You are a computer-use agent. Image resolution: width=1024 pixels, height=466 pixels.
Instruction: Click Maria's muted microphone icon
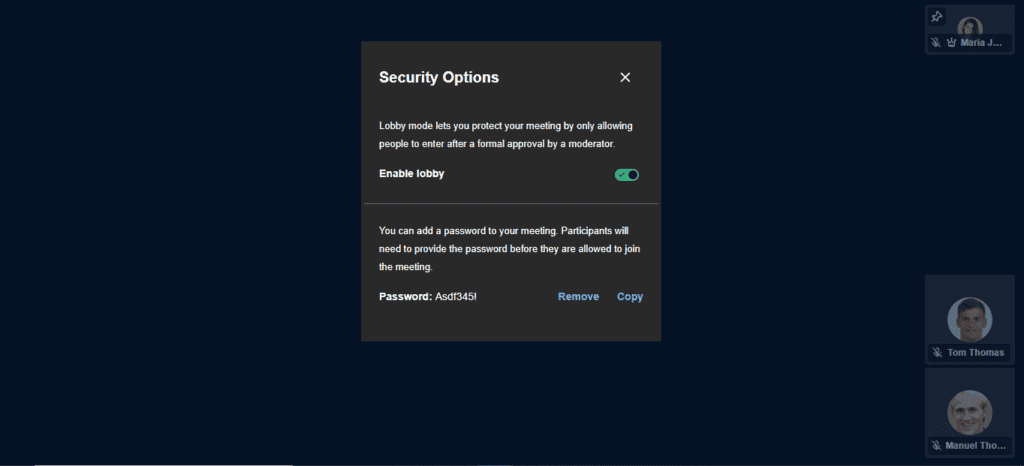[x=936, y=42]
